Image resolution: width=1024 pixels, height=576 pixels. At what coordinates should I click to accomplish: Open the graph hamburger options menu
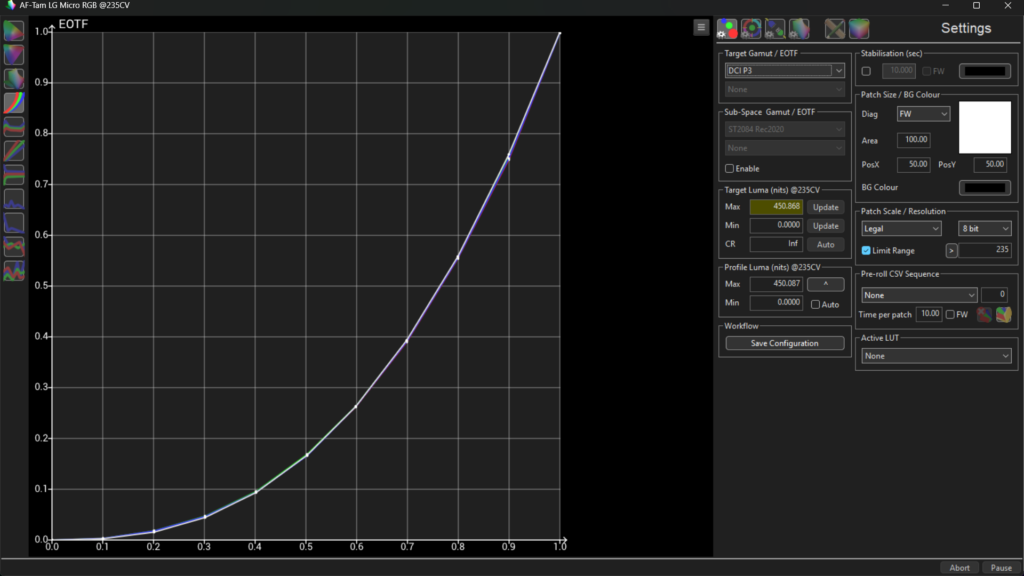701,27
